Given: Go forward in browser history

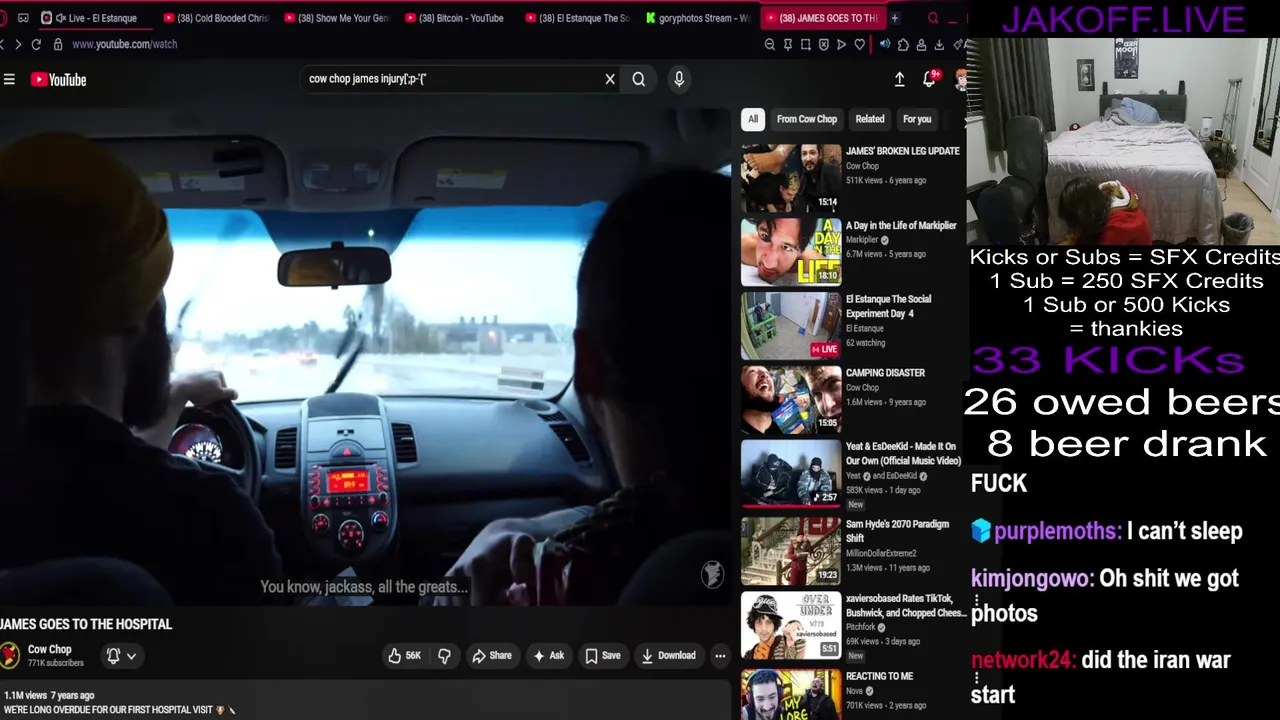Looking at the screenshot, I should [x=17, y=44].
